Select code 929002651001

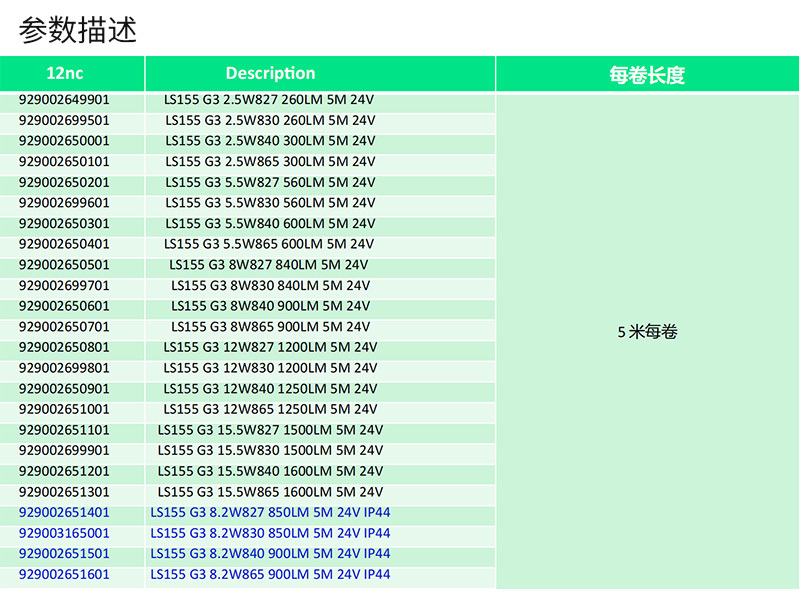64,409
